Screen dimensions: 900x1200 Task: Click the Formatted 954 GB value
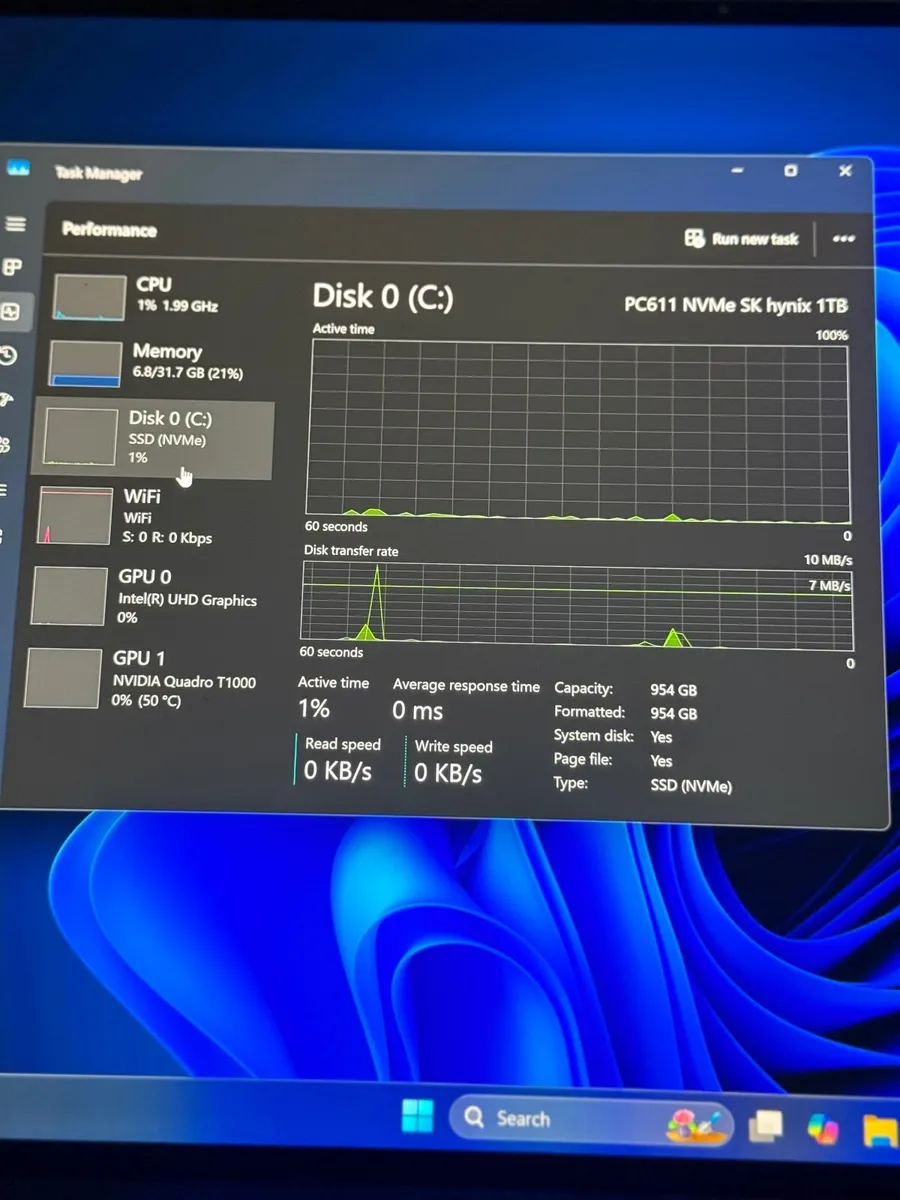(674, 714)
